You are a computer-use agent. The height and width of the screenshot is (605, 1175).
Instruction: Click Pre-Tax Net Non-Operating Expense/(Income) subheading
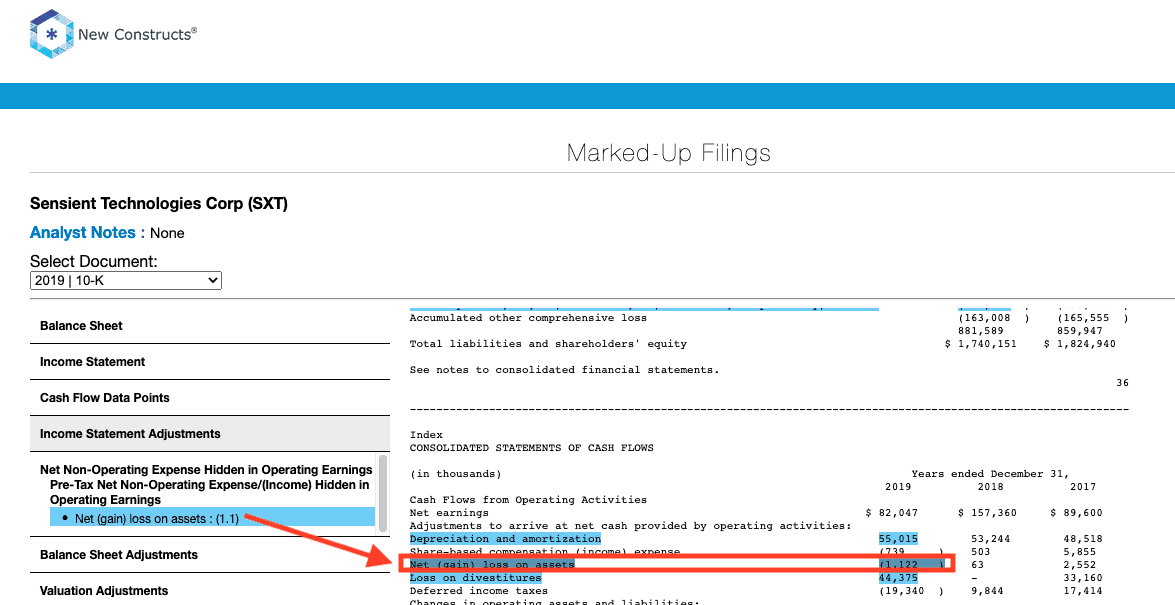[x=210, y=493]
